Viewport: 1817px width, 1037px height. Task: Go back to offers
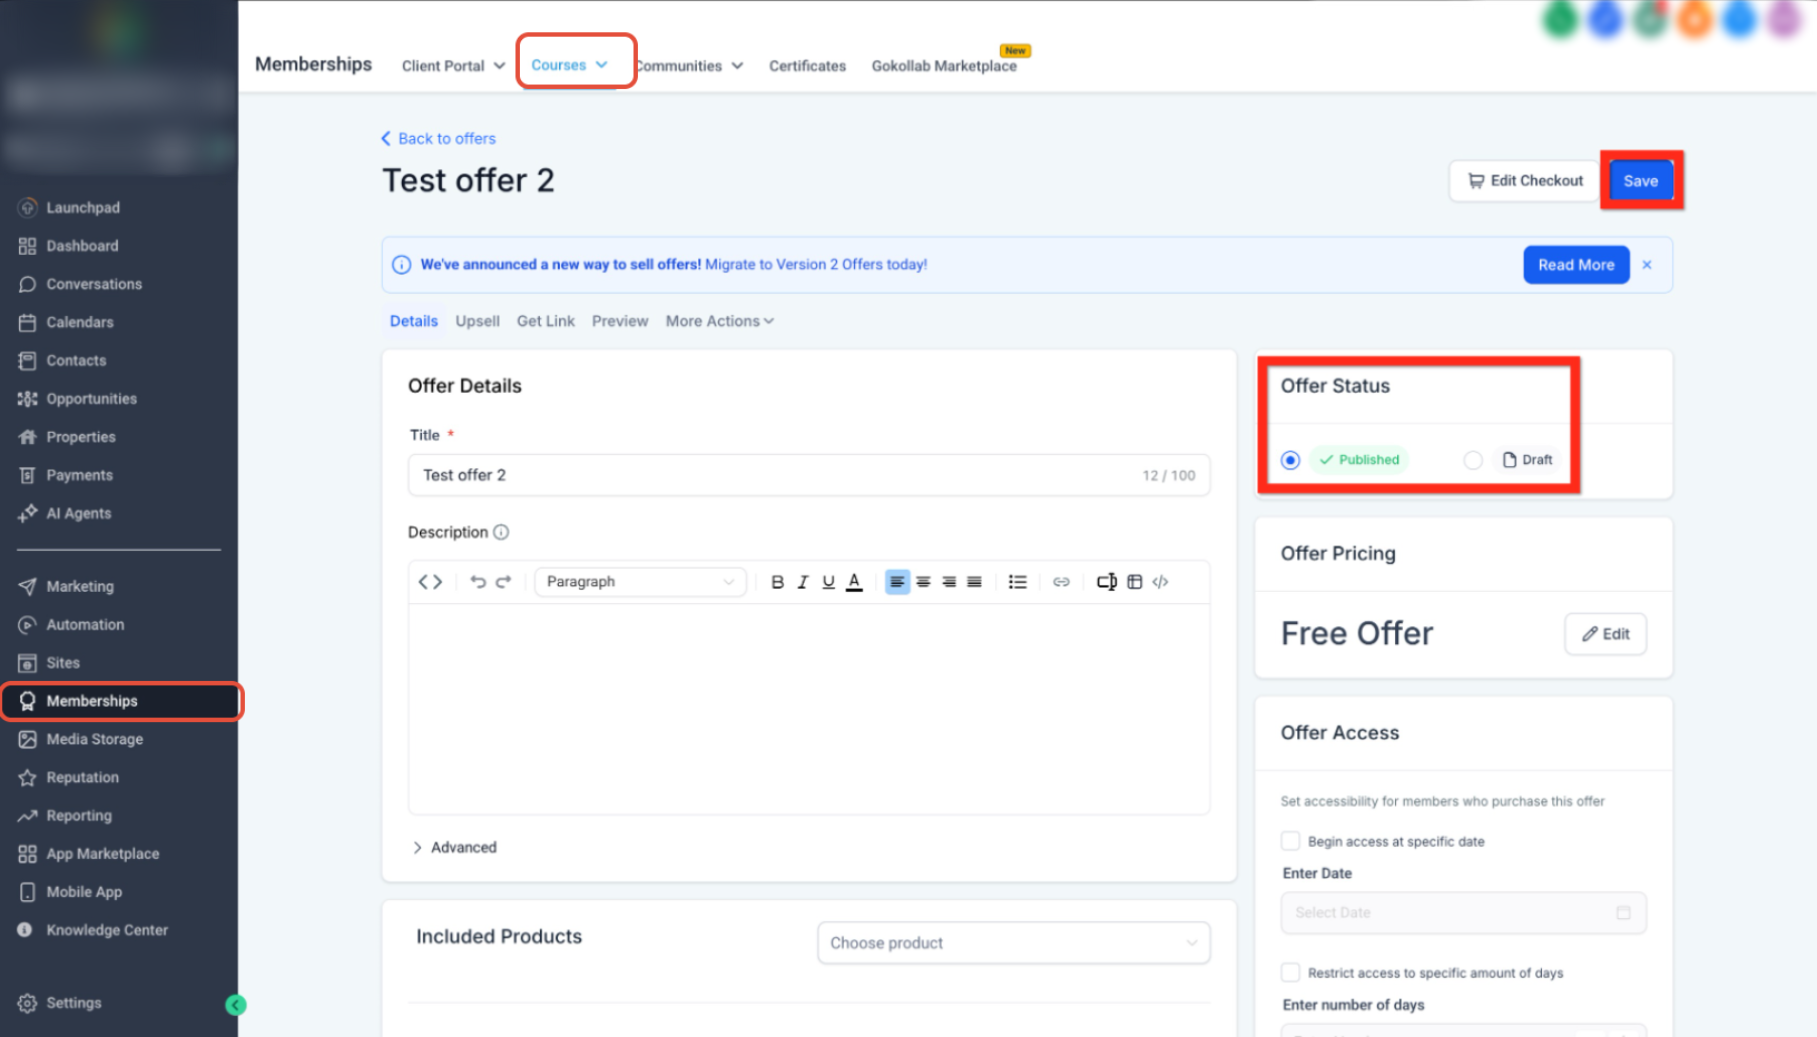click(x=438, y=139)
